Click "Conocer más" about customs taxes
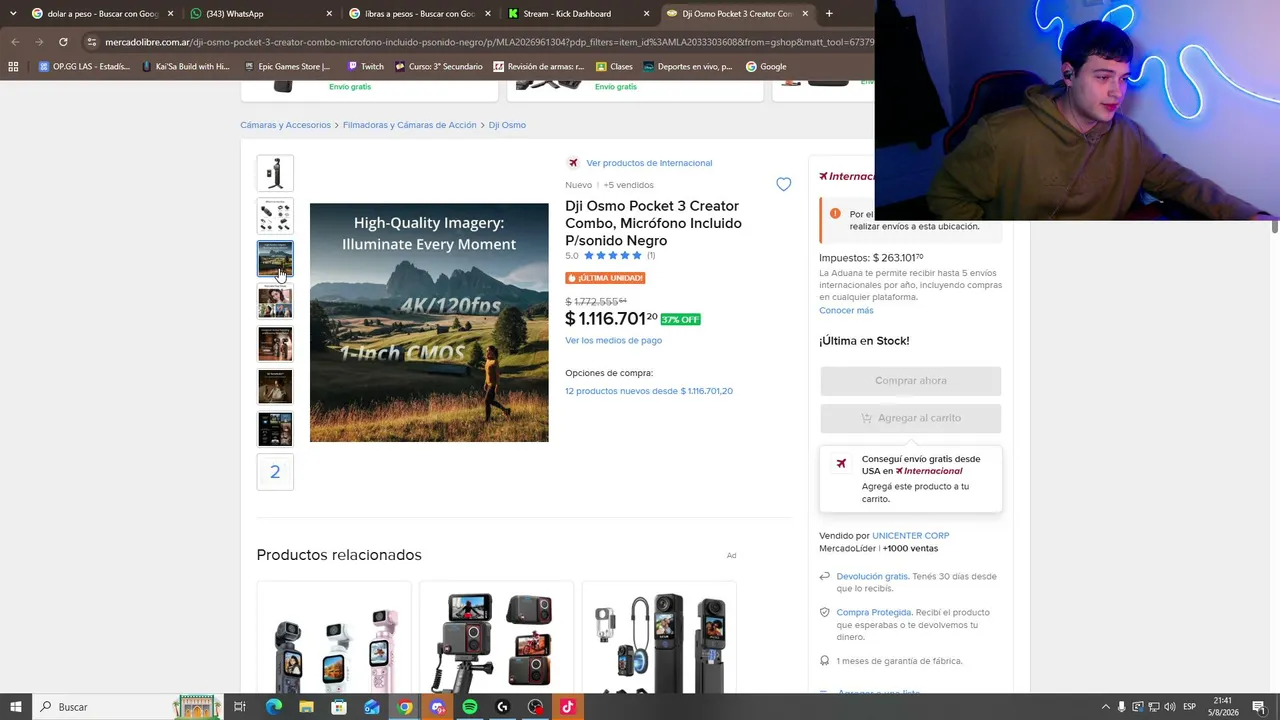 [846, 310]
